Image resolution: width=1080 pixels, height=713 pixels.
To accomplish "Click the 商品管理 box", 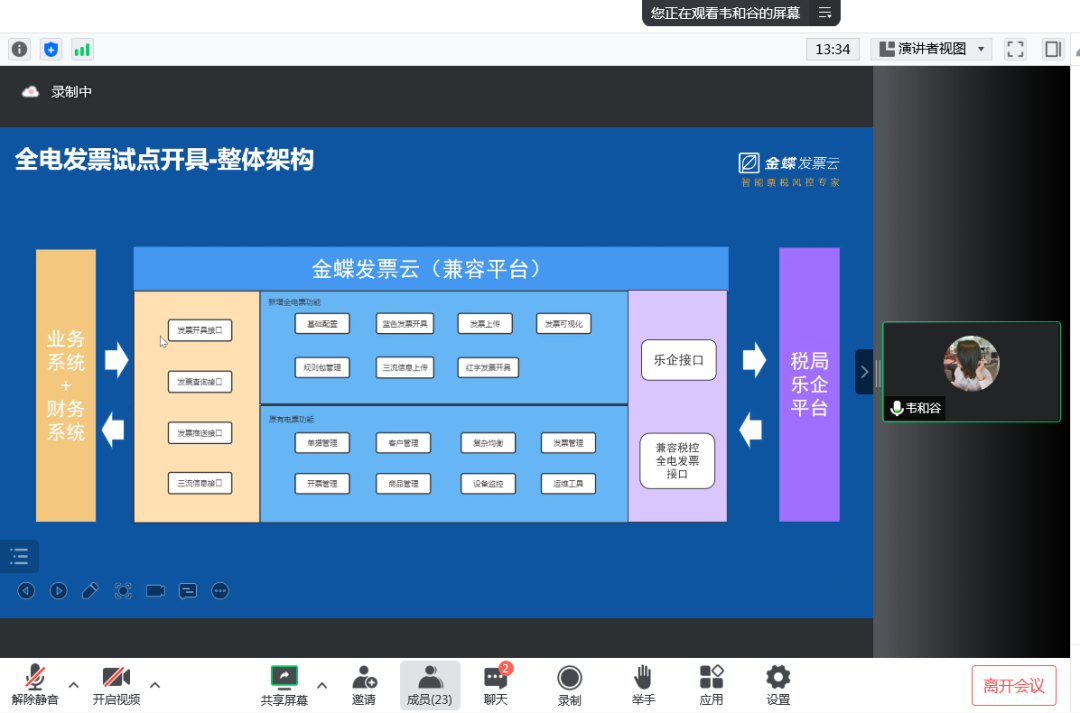I will point(404,484).
